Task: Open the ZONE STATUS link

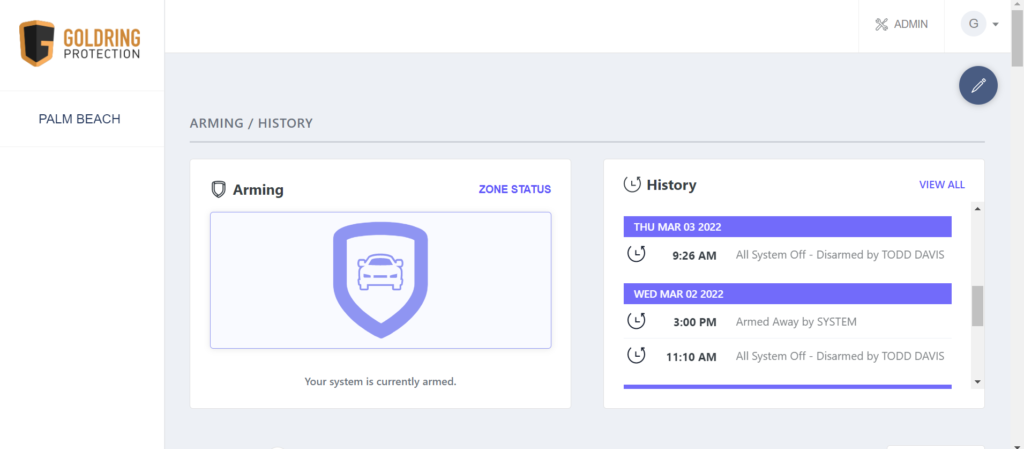Action: click(515, 189)
